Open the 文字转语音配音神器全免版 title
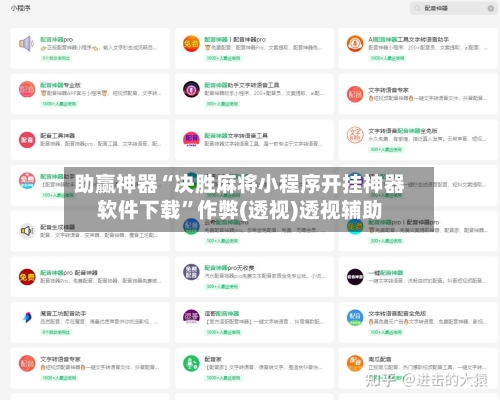This screenshot has width=500, height=400. tap(403, 131)
